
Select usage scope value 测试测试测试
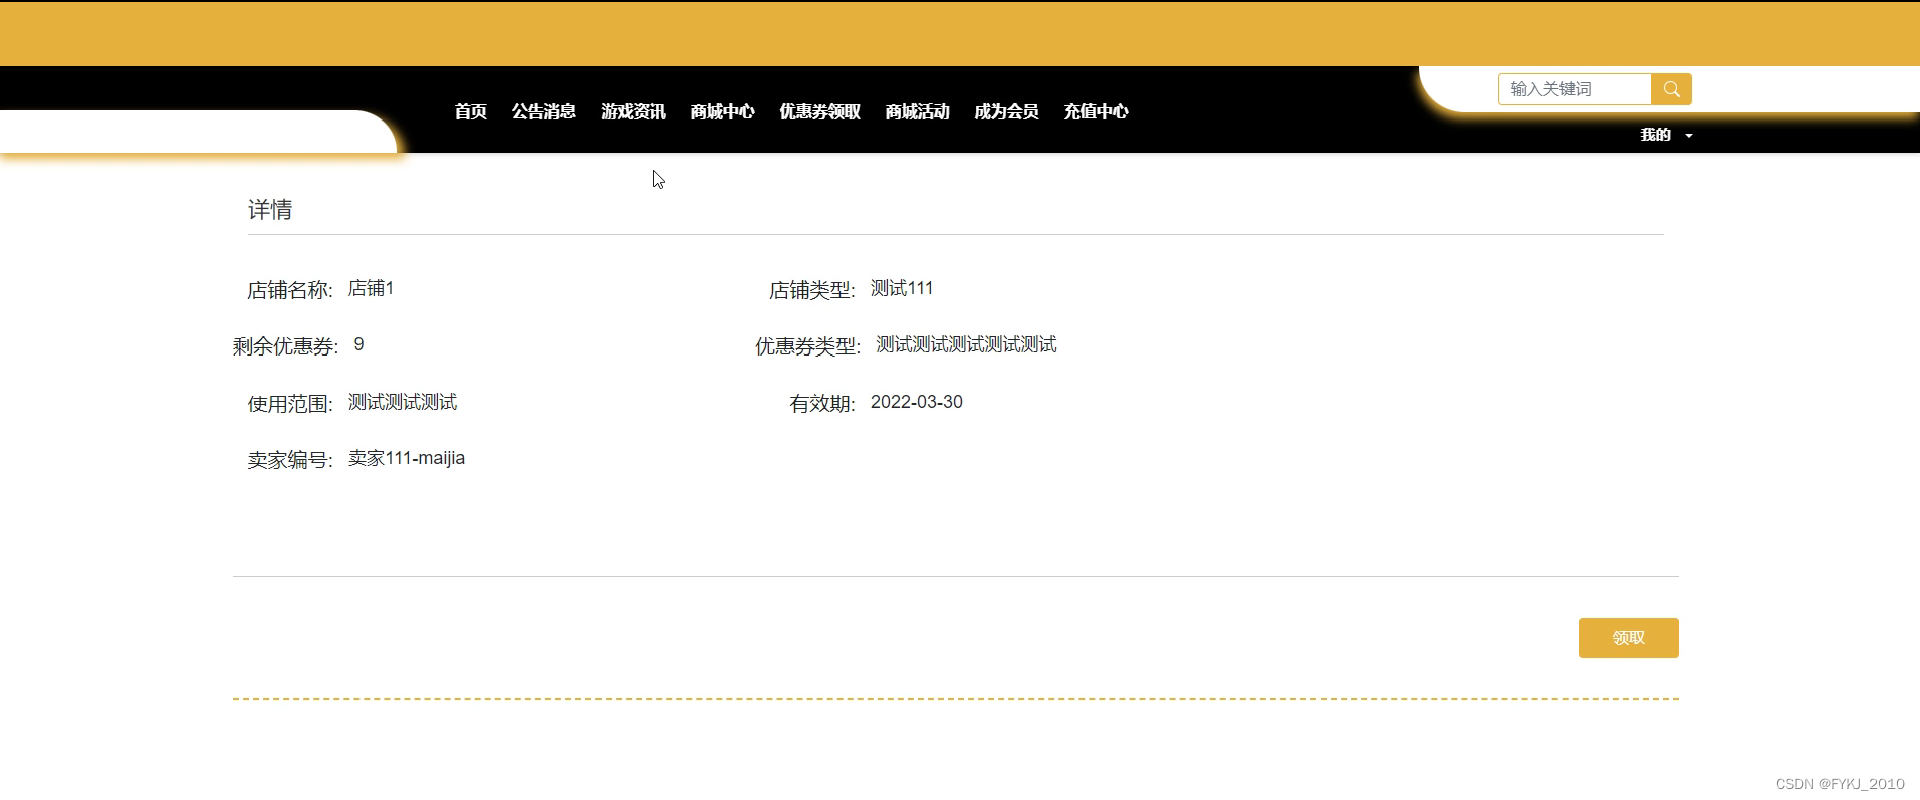[x=402, y=402]
